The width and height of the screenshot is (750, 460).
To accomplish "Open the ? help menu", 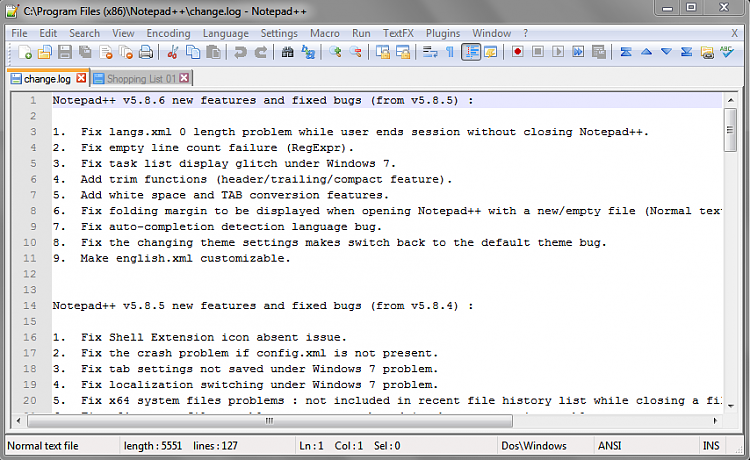I will tap(525, 33).
